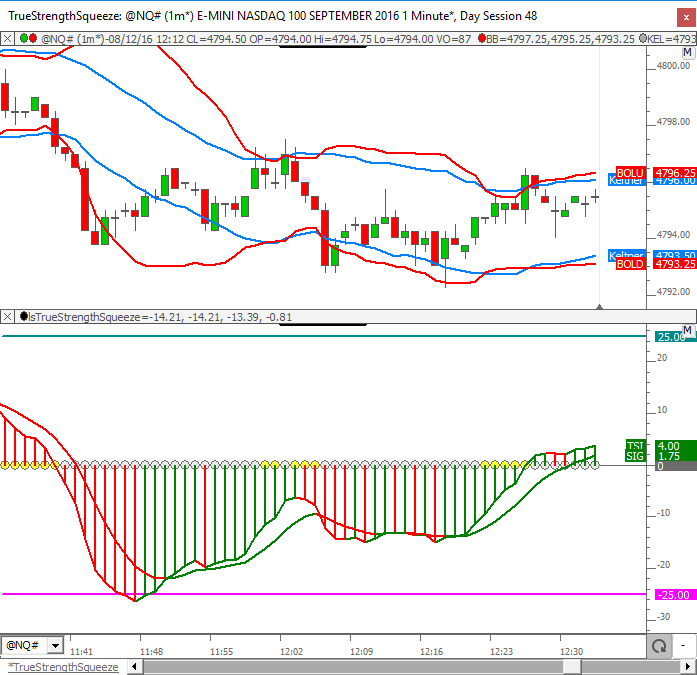Click the green dot in the price pane header
Screen dimensions: 697x675
tap(23, 38)
